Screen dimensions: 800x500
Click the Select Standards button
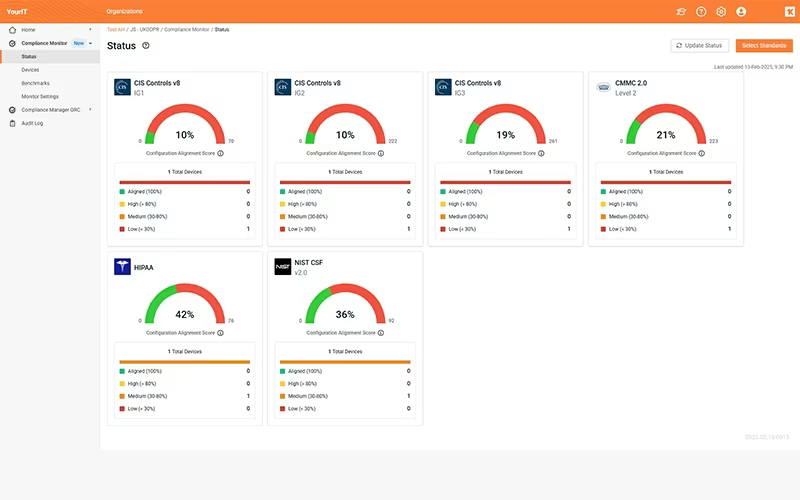[x=764, y=45]
